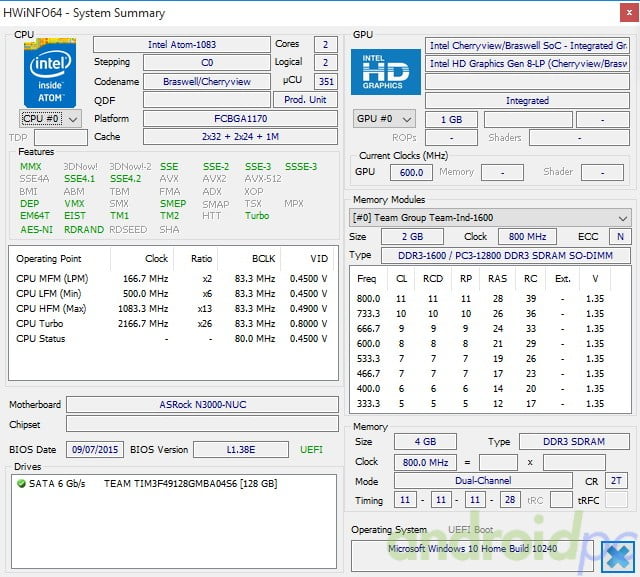This screenshot has width=640, height=577.
Task: Click the SSSE-3 feature label
Action: (x=301, y=166)
